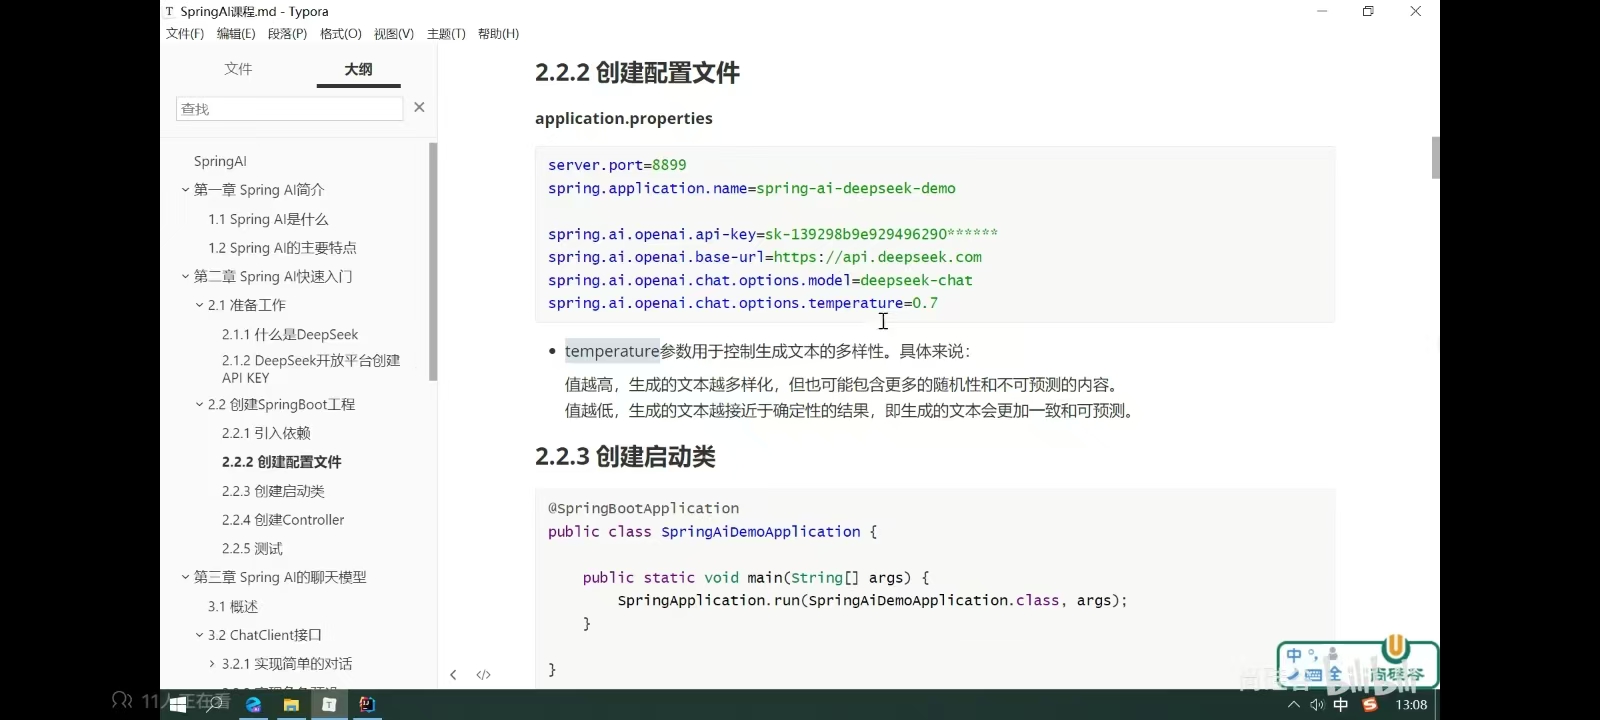Switch to IntelliJ IDEA on the taskbar
This screenshot has width=1600, height=720.
[x=367, y=705]
